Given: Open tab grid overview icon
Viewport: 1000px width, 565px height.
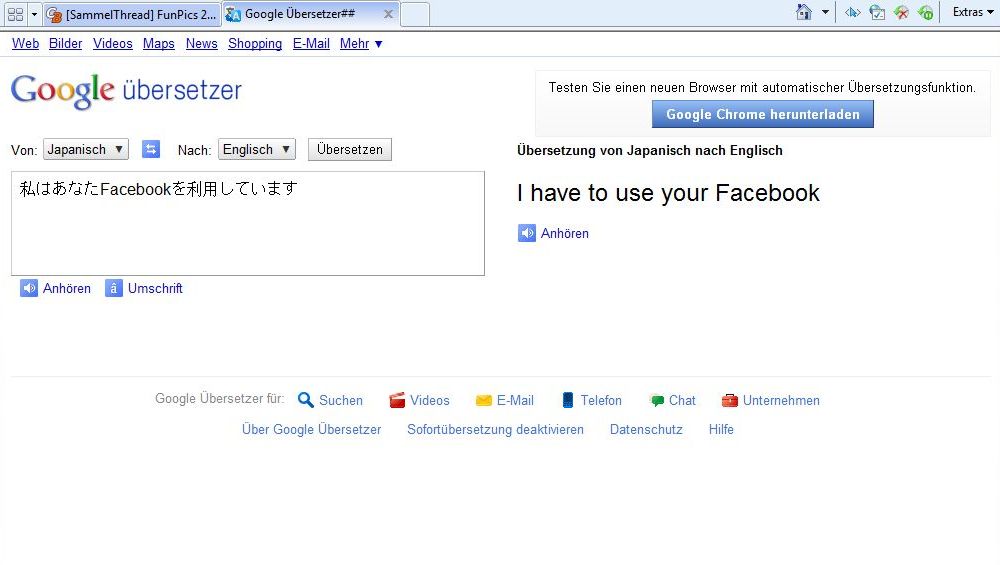Looking at the screenshot, I should (x=15, y=13).
